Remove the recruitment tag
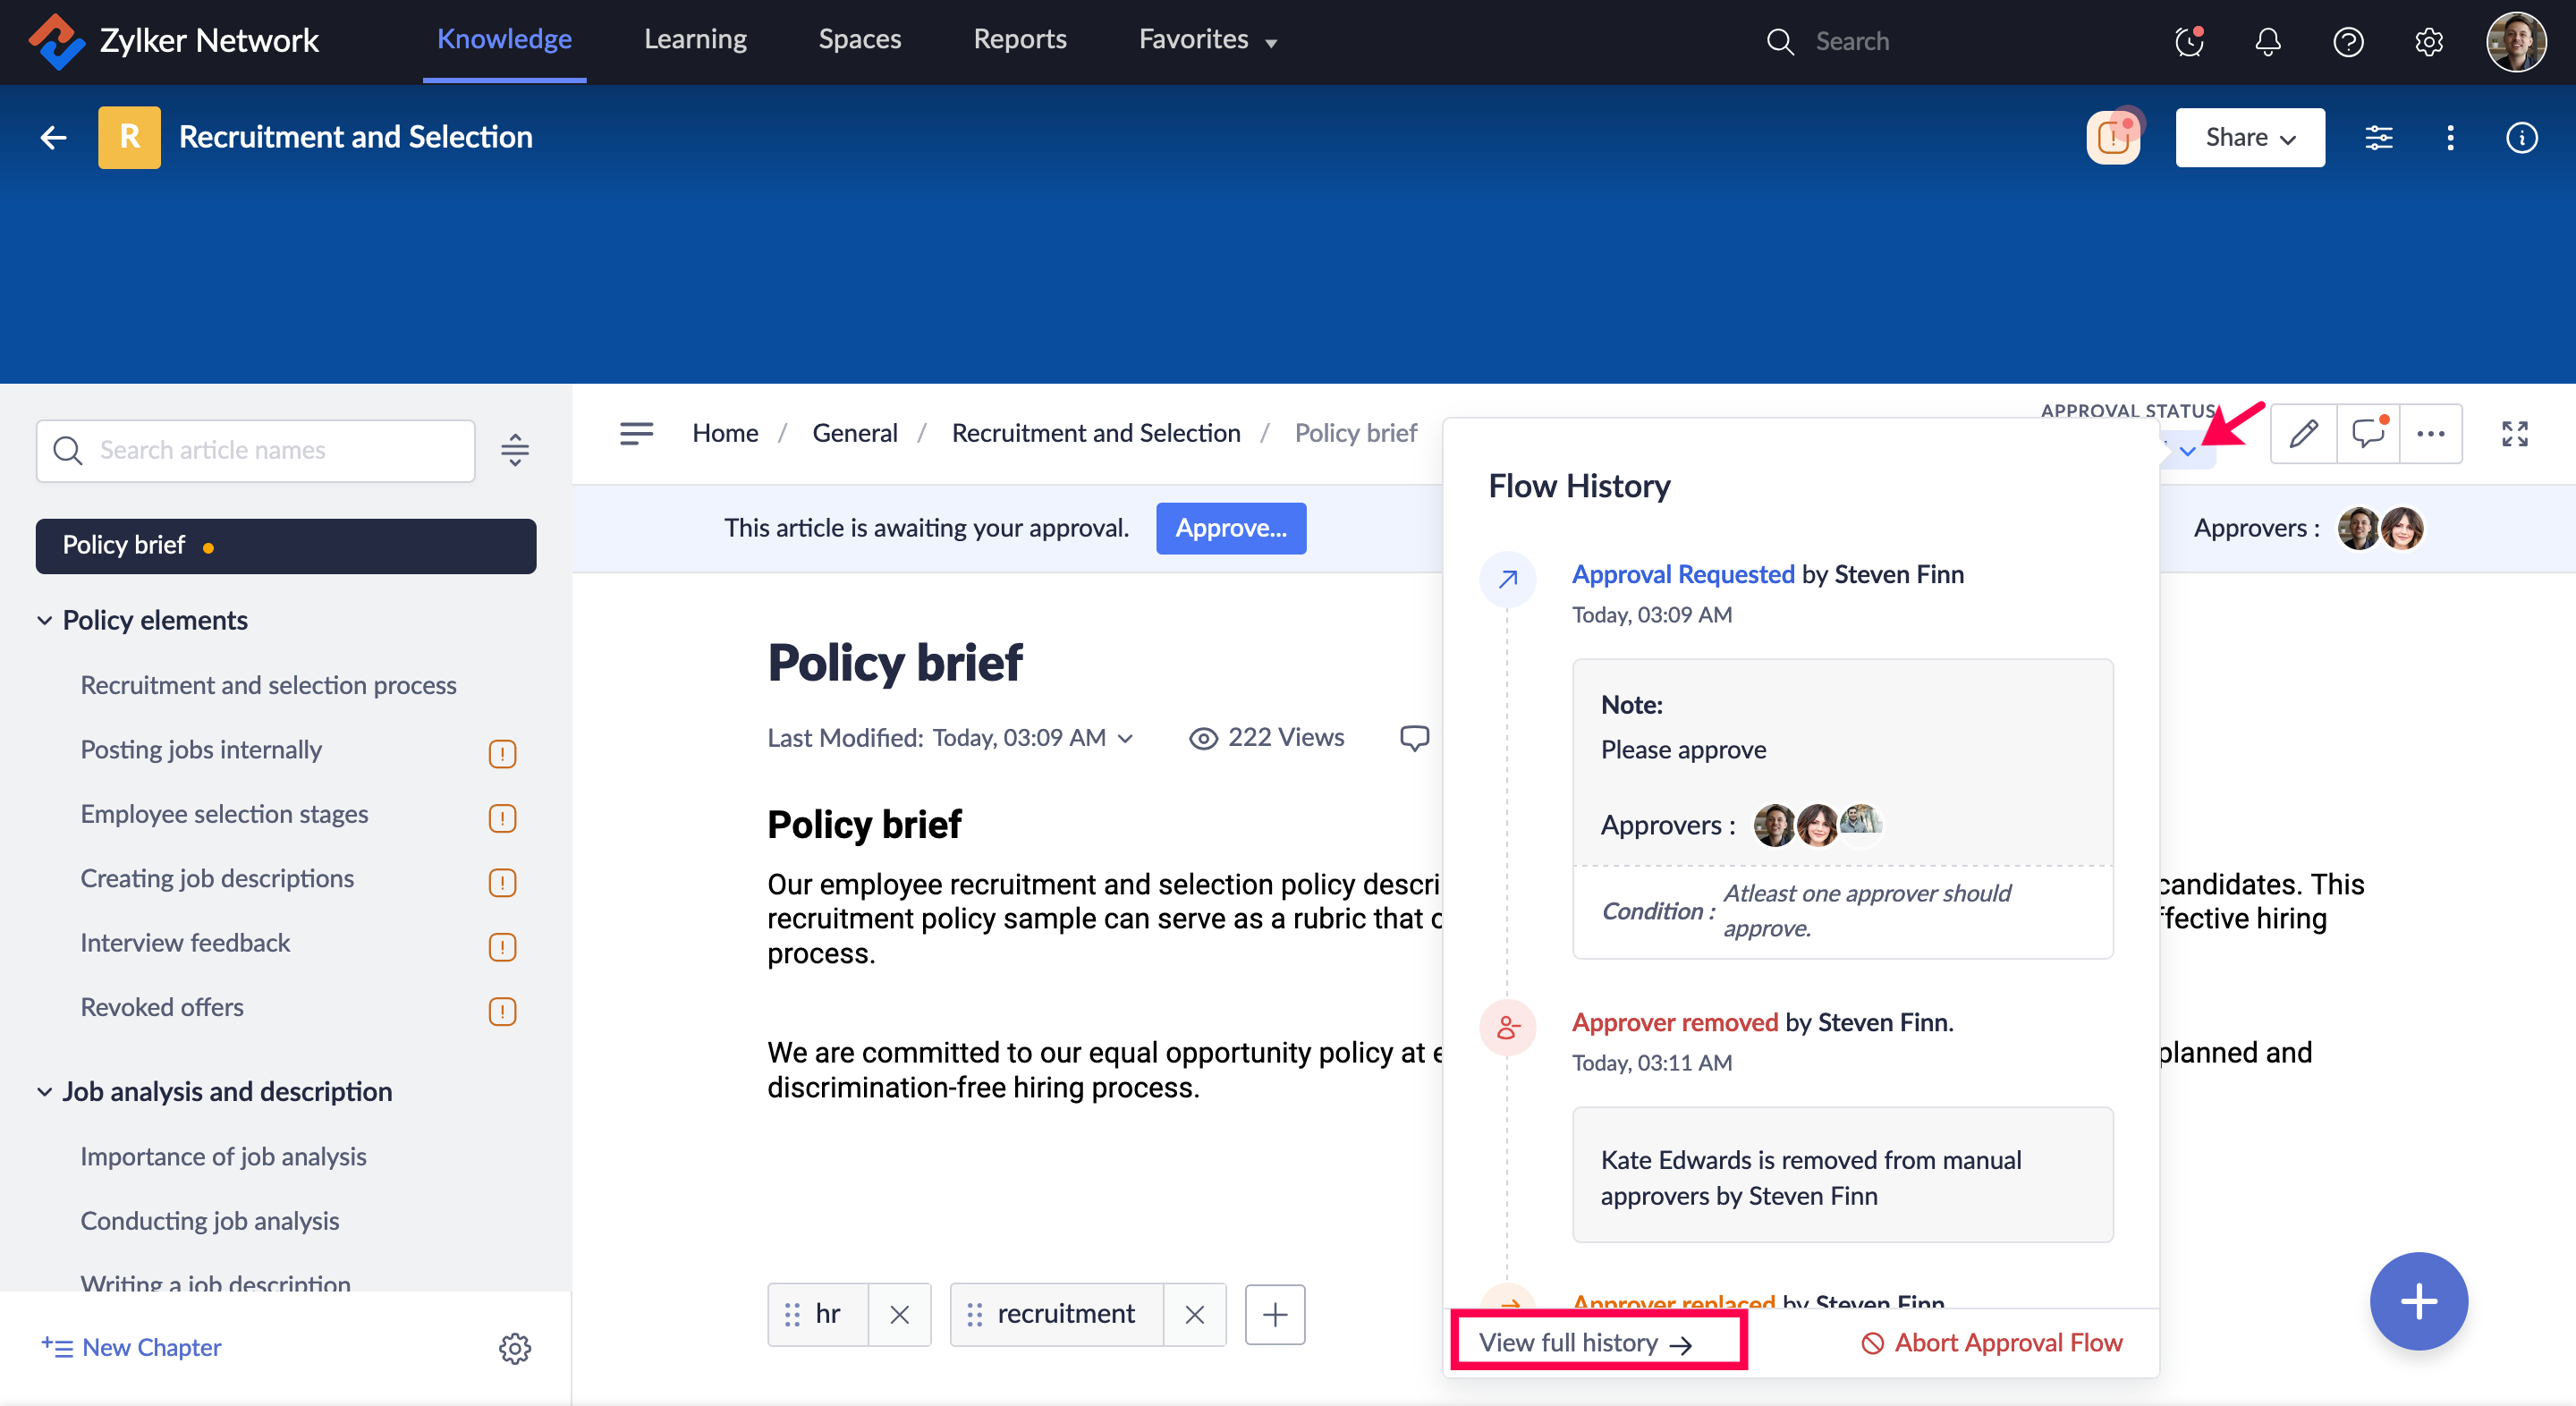Viewport: 2576px width, 1406px height. tap(1194, 1314)
